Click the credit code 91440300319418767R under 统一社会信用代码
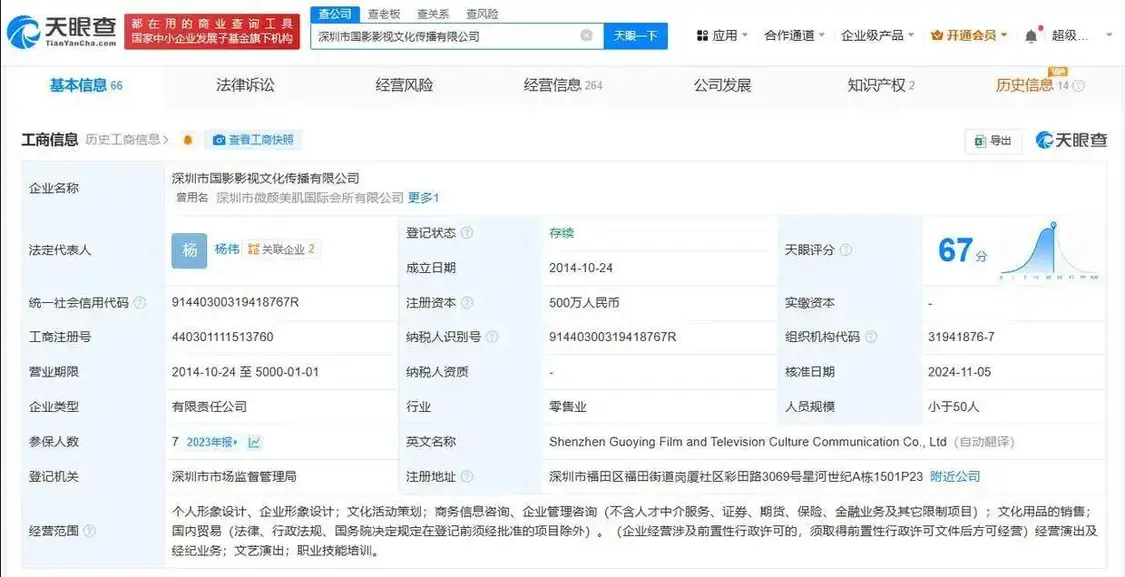 tap(235, 302)
